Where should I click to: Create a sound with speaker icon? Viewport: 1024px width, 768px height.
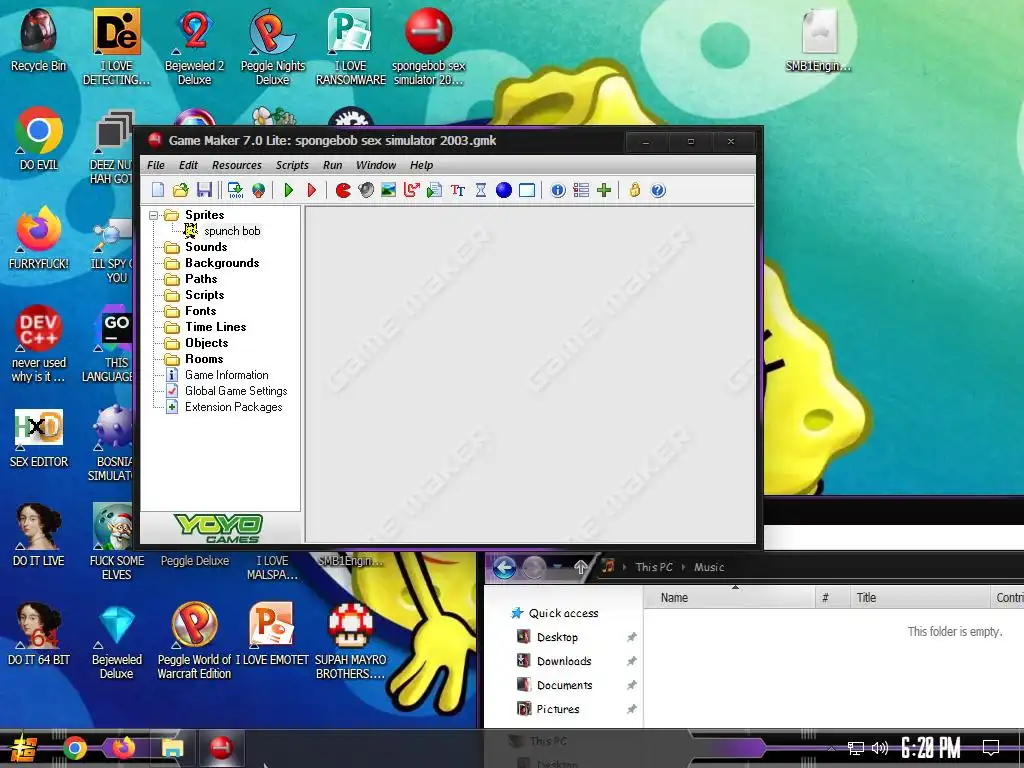(366, 190)
